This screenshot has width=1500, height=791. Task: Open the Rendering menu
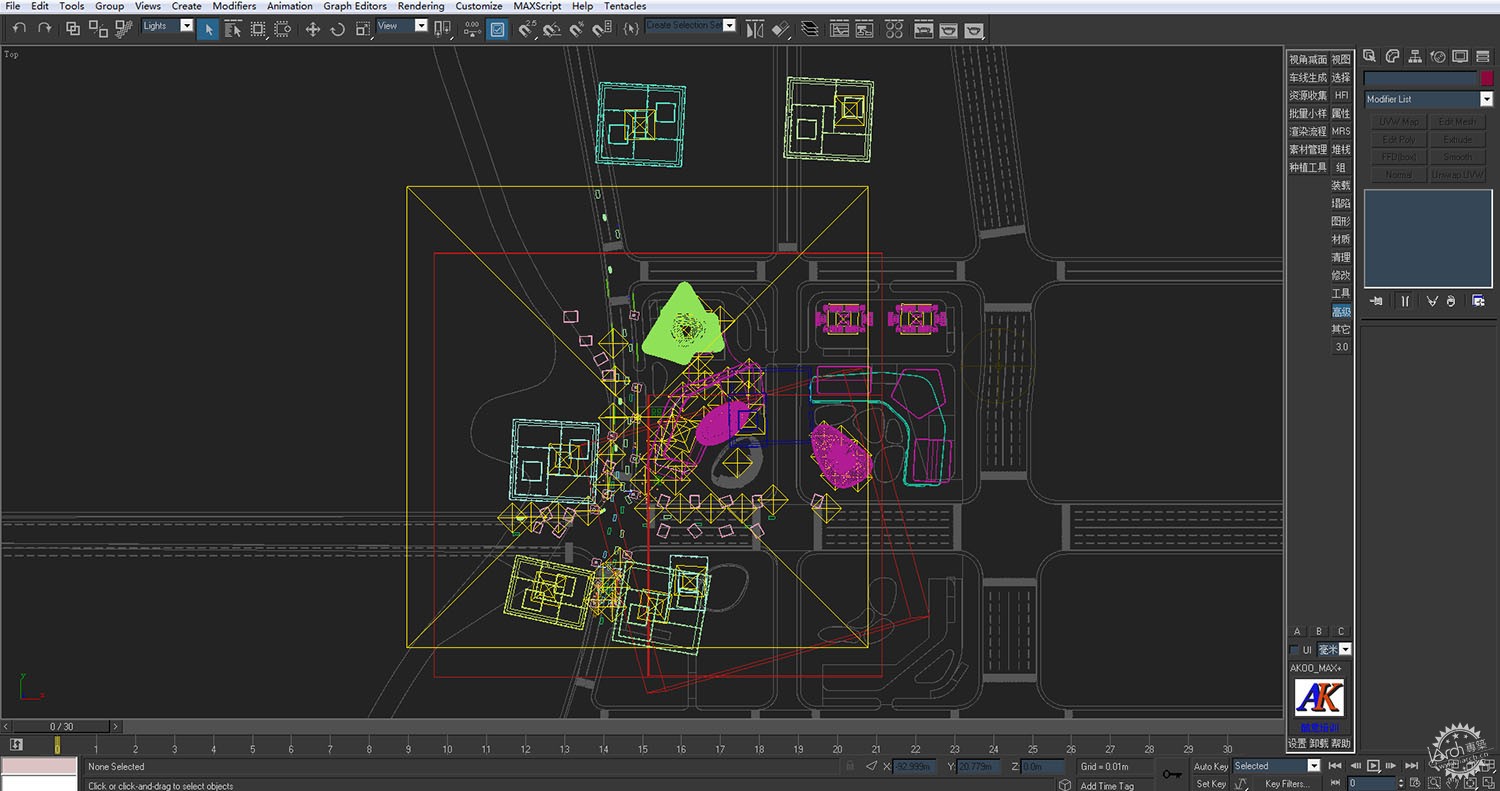click(421, 6)
